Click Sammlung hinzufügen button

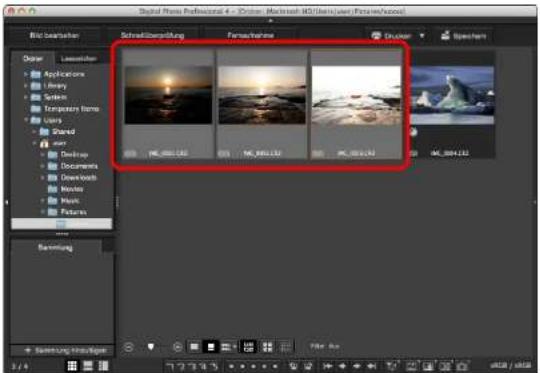tap(66, 350)
